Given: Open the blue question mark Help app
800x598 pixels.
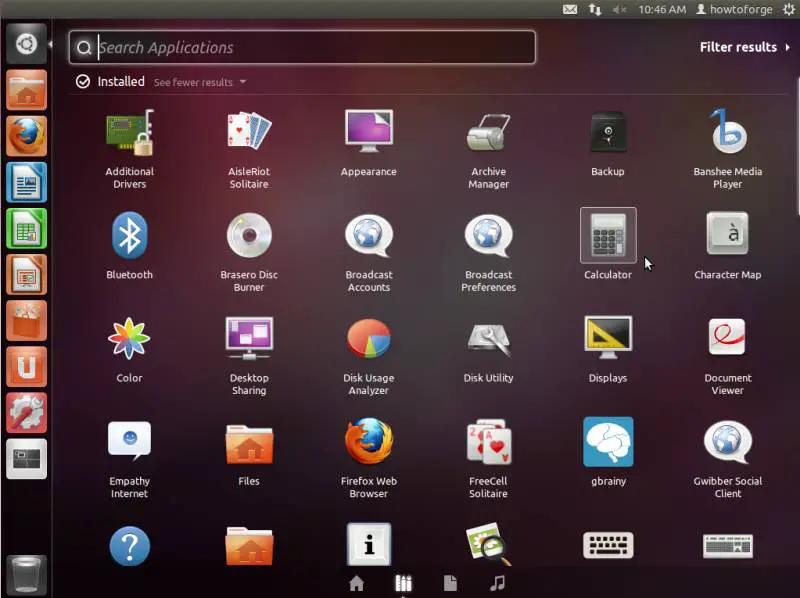Looking at the screenshot, I should coord(130,546).
